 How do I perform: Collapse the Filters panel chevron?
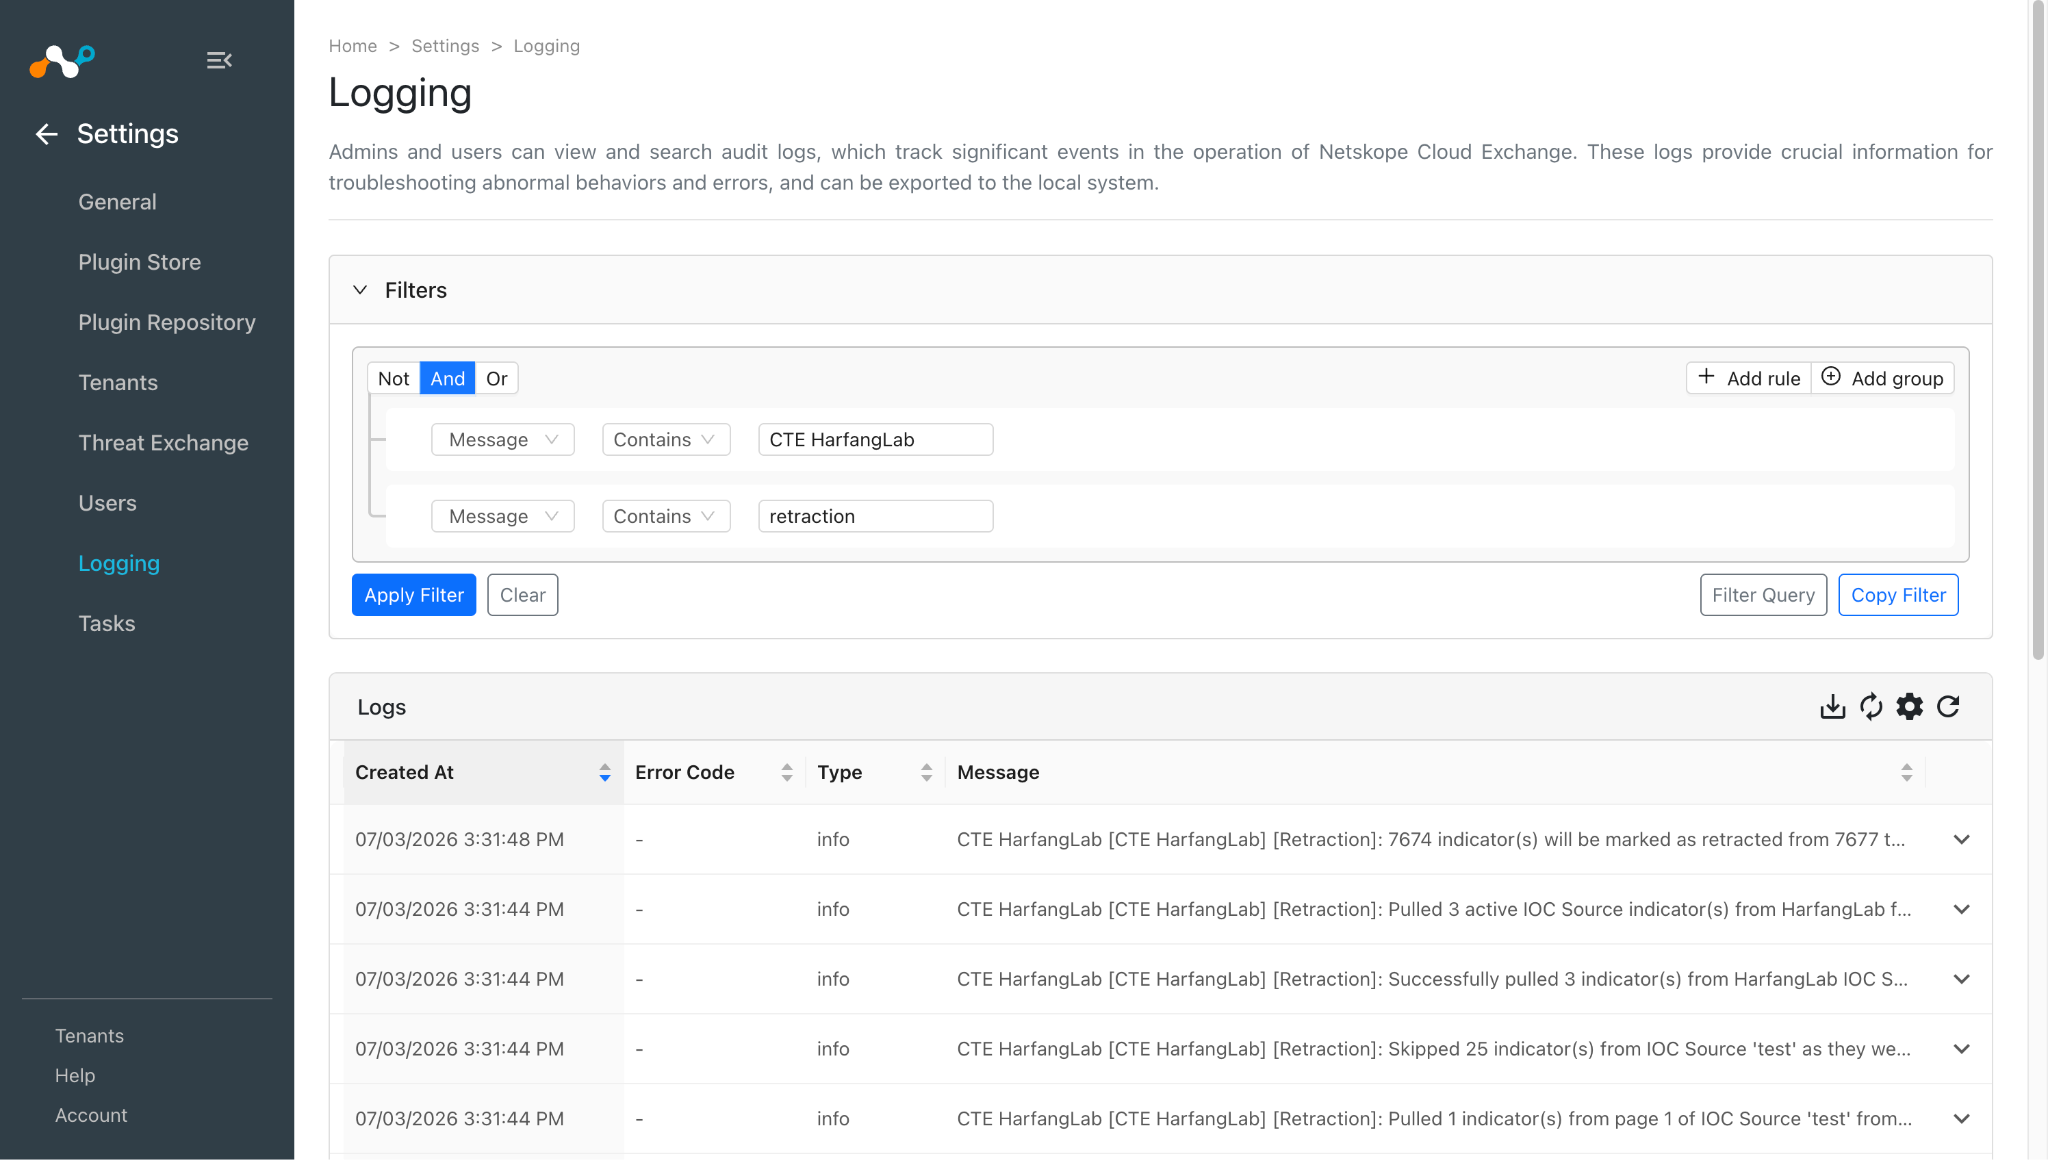[360, 290]
